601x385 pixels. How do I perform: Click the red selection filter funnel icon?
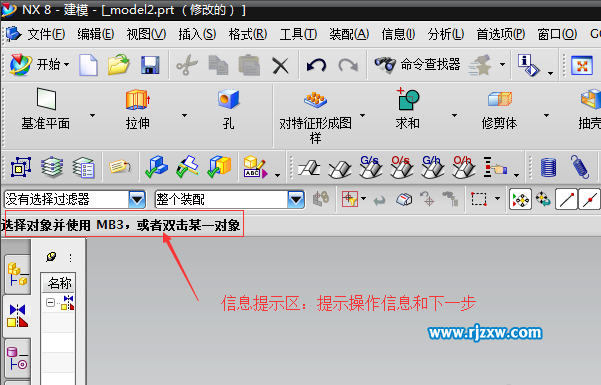pyautogui.click(x=350, y=199)
